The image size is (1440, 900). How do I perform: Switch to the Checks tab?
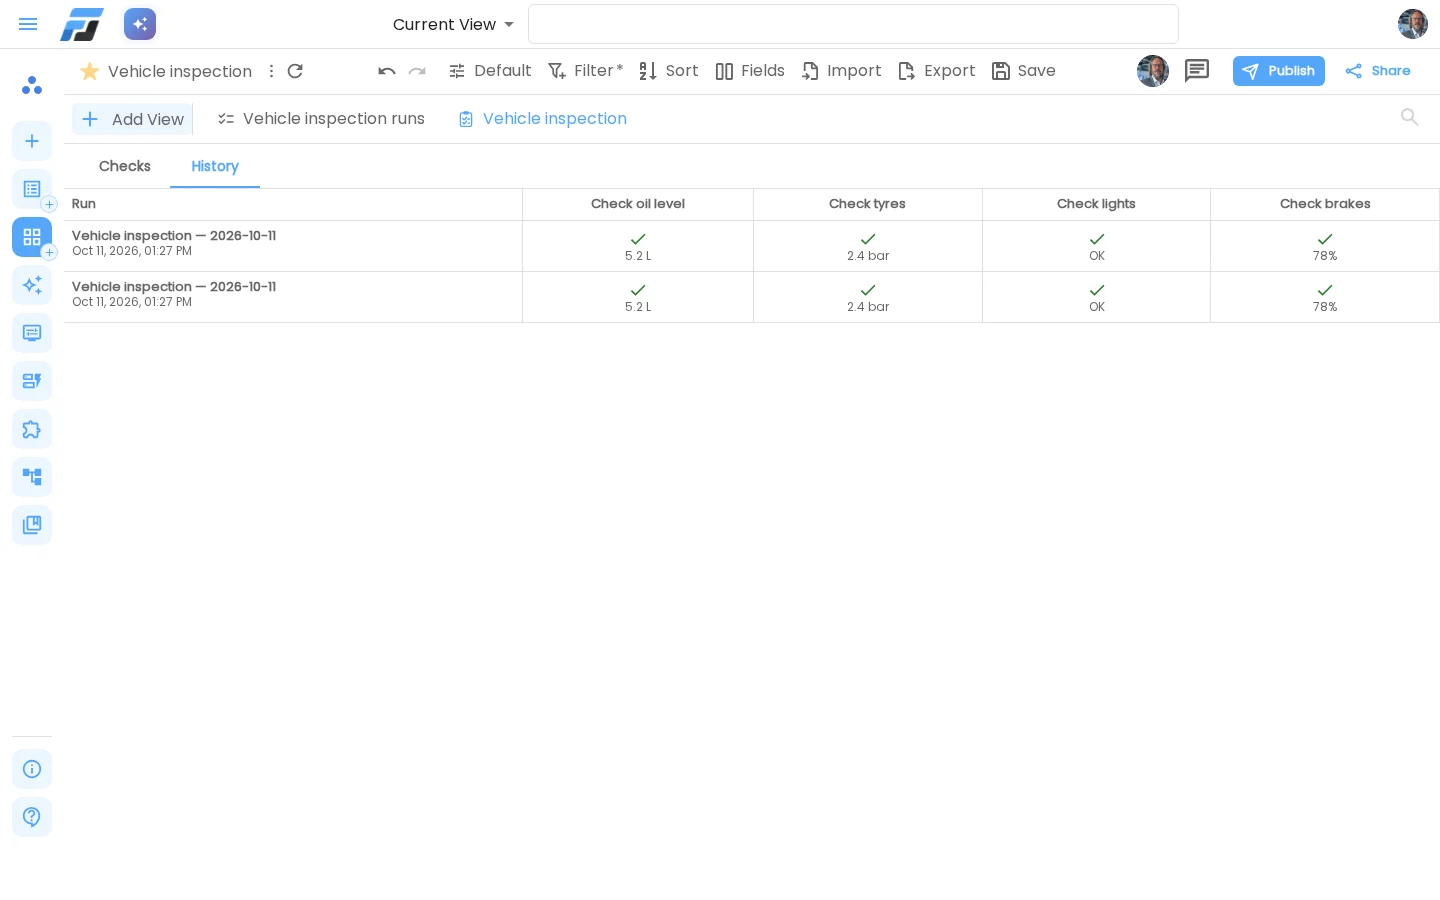(x=125, y=166)
